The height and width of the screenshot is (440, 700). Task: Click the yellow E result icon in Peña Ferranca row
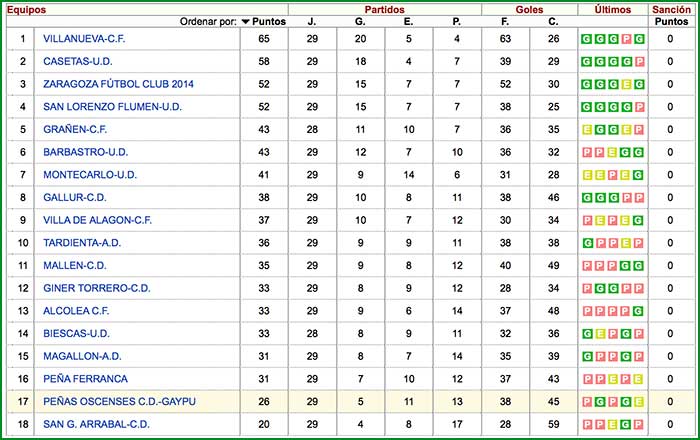pyautogui.click(x=612, y=379)
